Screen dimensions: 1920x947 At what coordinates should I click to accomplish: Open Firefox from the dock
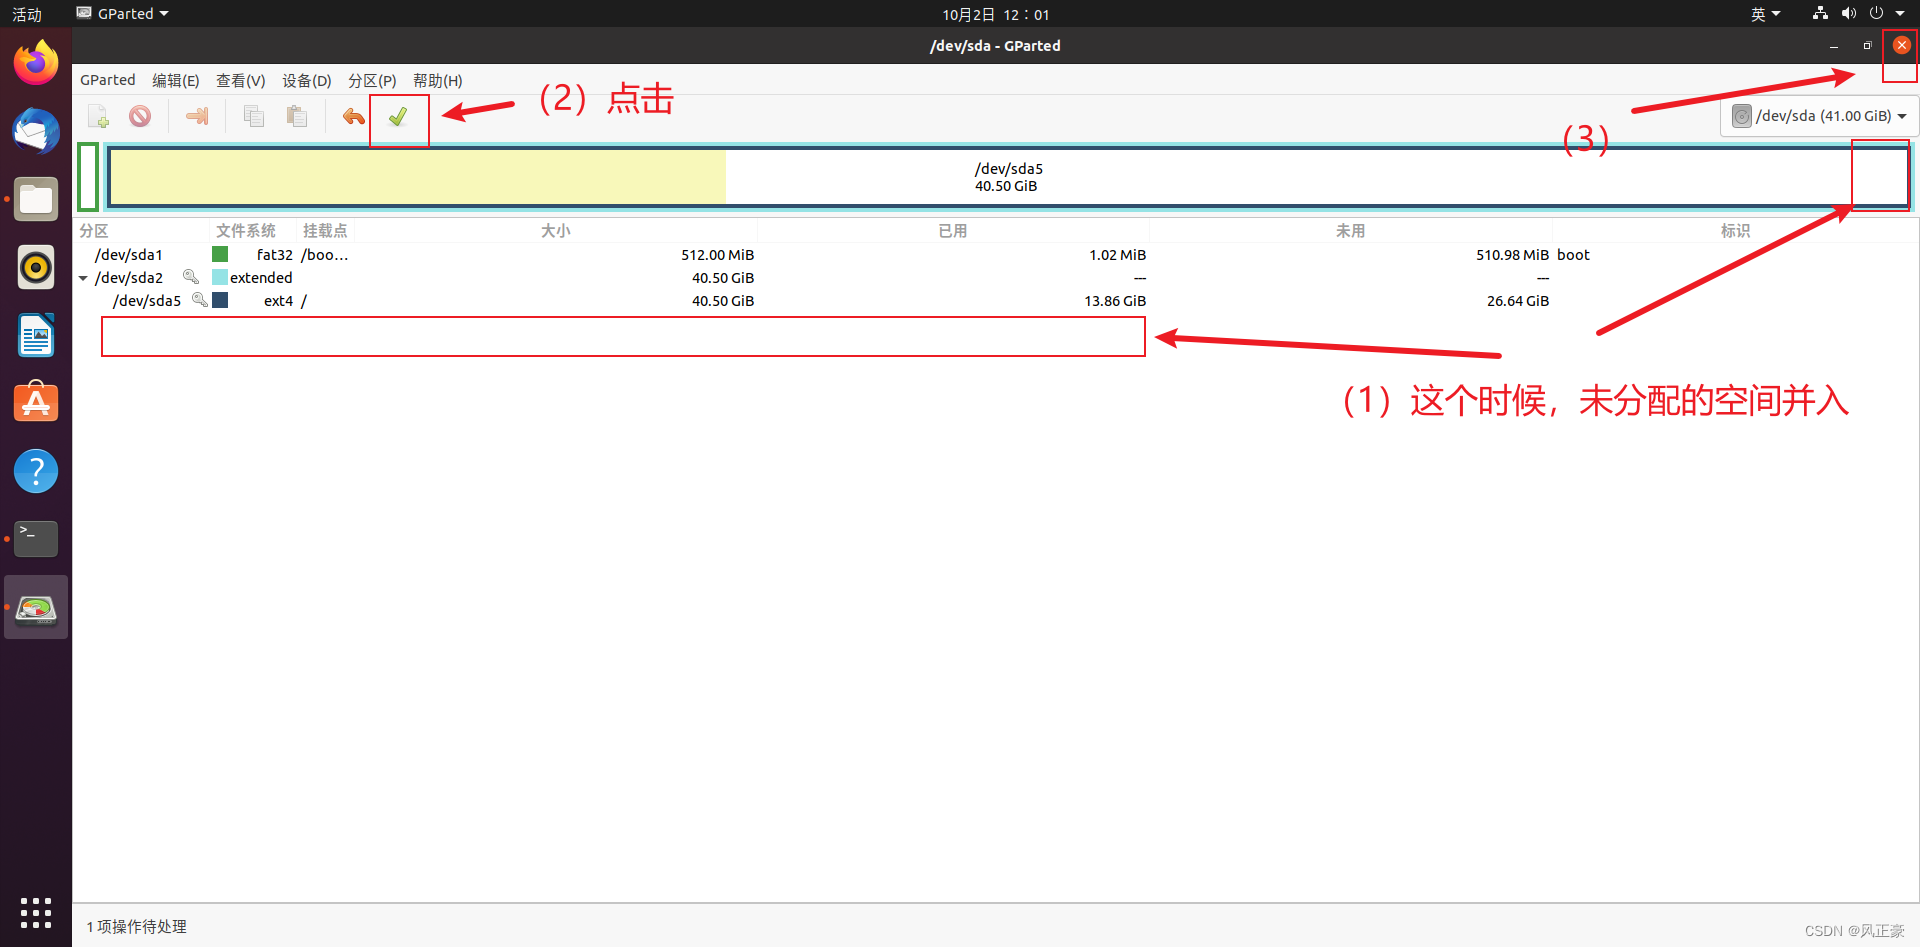36,63
